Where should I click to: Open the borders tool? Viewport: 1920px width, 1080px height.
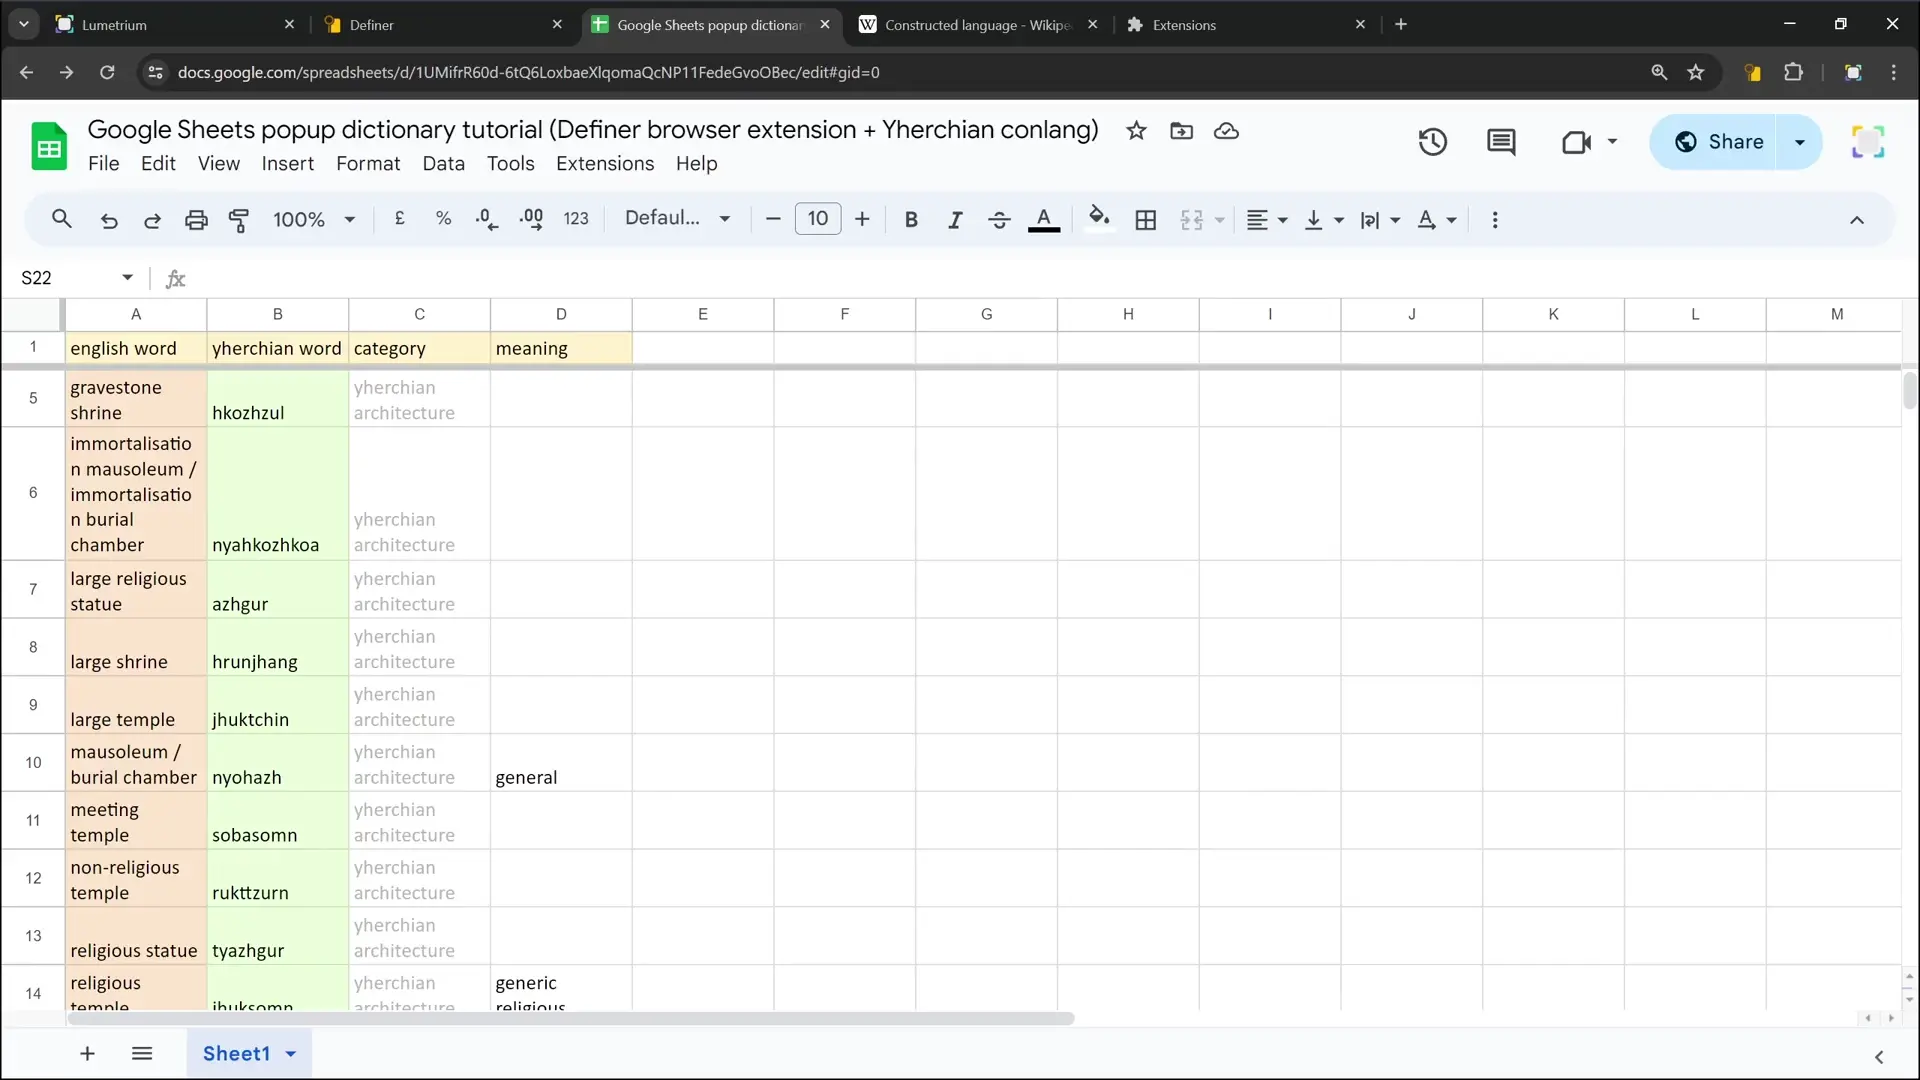coord(1146,220)
